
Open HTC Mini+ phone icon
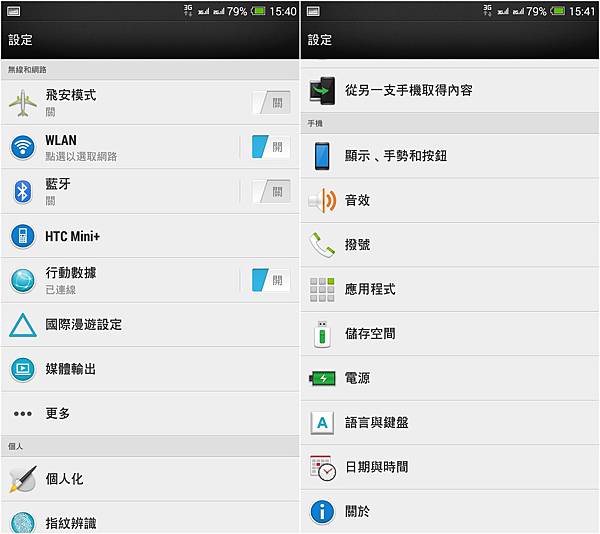click(x=23, y=236)
